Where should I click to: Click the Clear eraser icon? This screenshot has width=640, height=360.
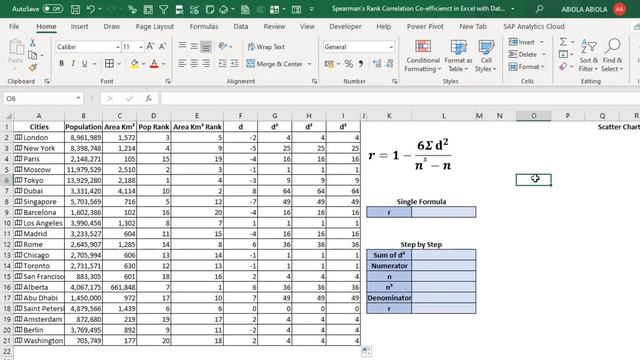tap(563, 67)
